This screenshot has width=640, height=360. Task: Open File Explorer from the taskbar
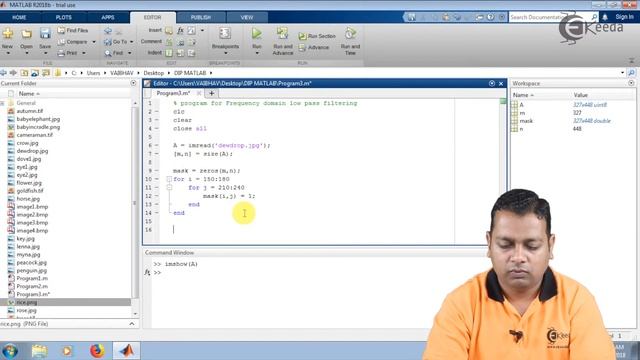pos(40,351)
